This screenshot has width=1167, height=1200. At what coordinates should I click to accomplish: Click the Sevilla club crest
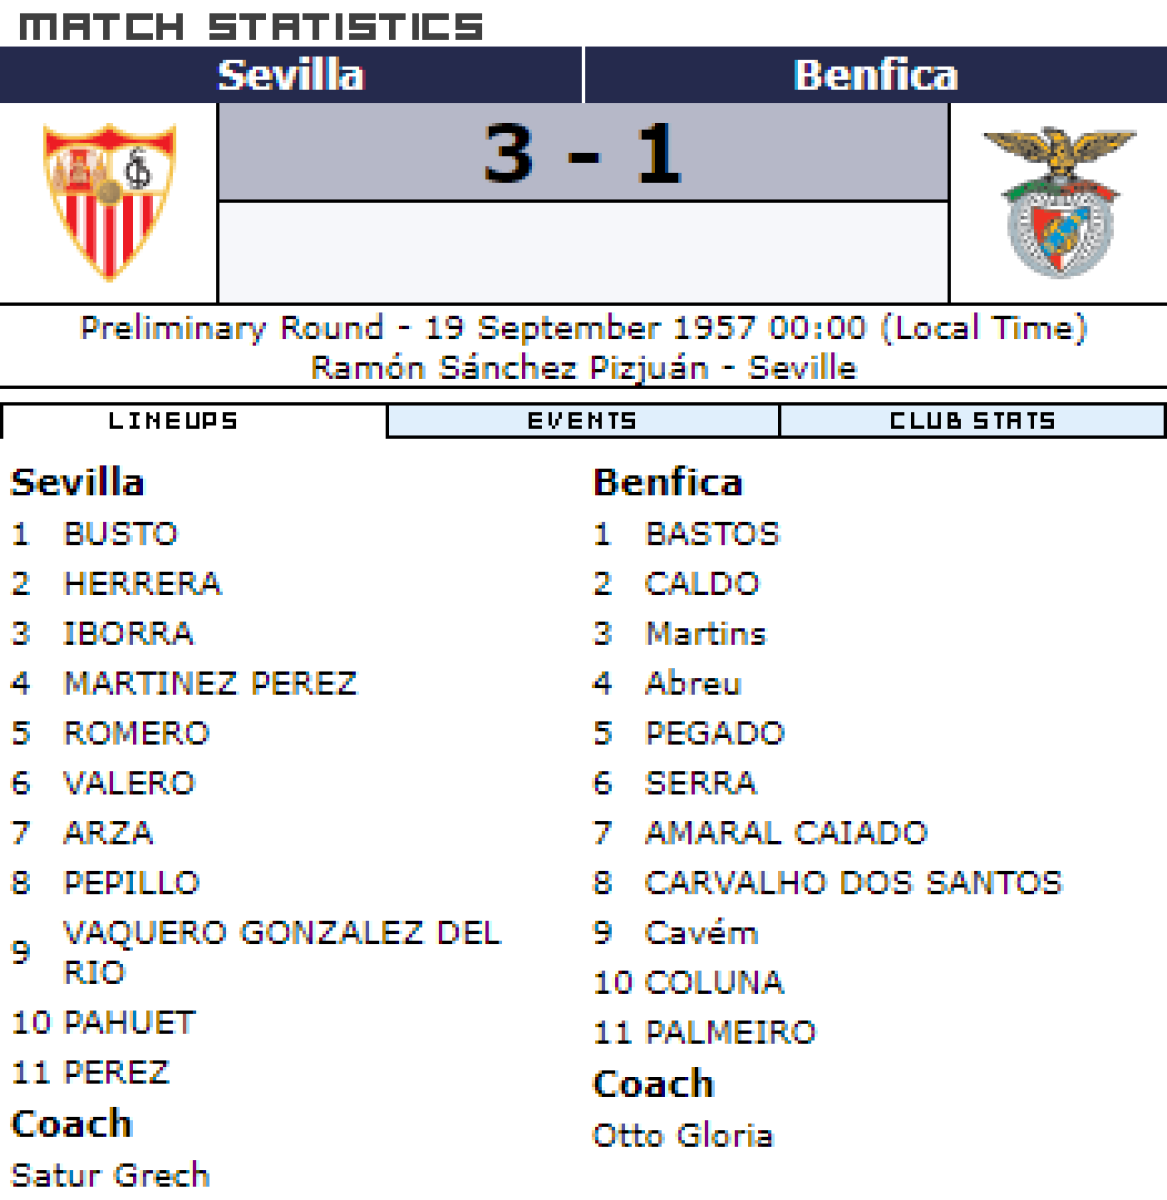(x=109, y=201)
